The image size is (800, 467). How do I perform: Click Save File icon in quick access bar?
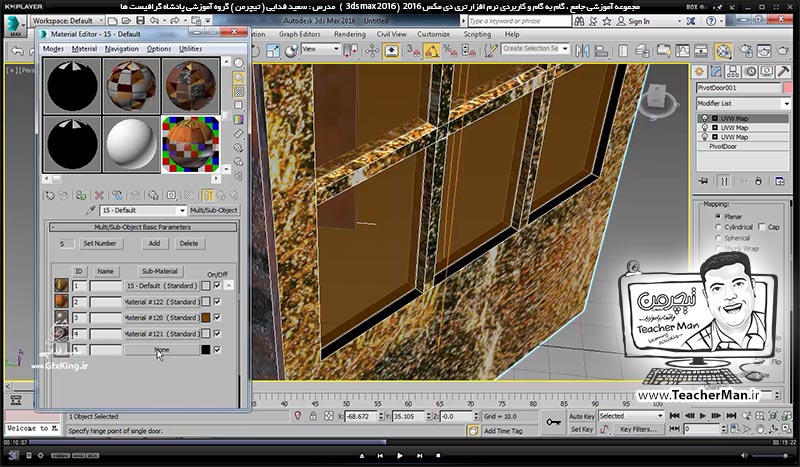[x=140, y=20]
